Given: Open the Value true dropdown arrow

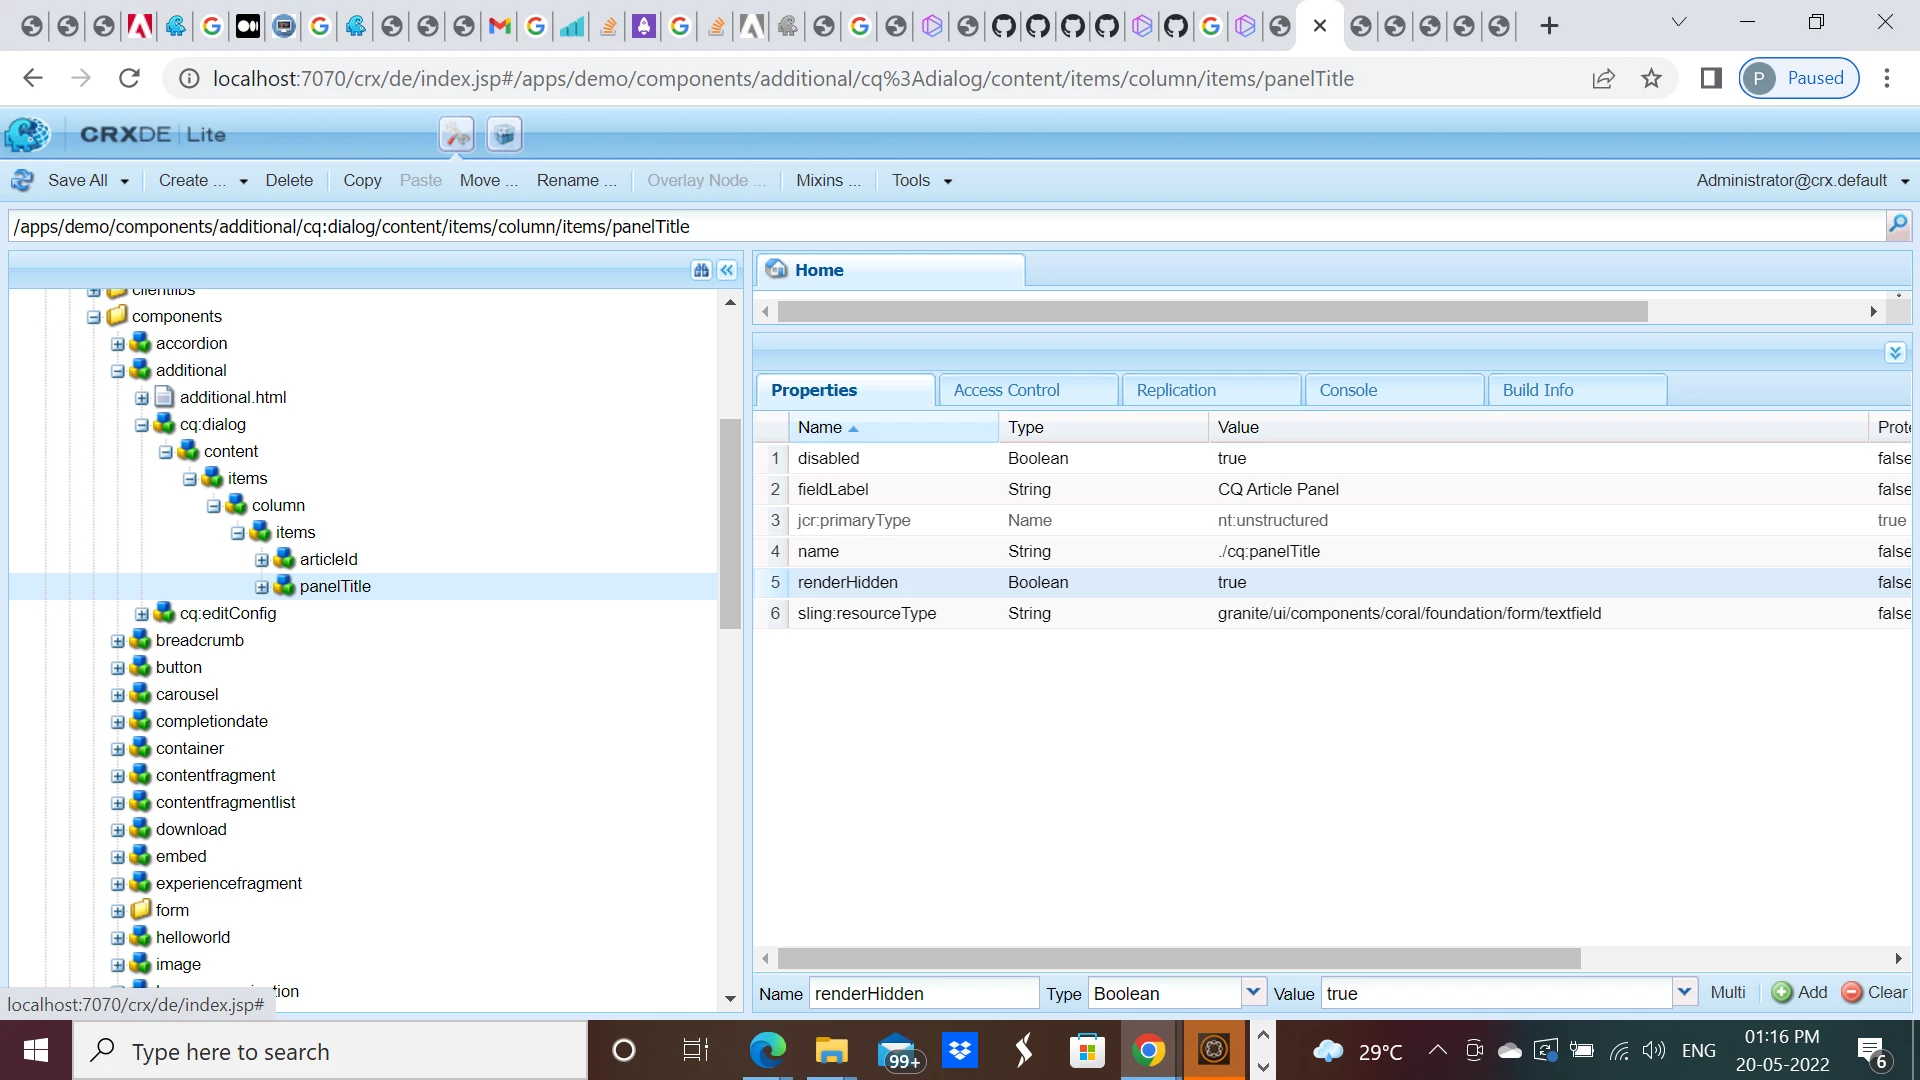Looking at the screenshot, I should coord(1685,992).
